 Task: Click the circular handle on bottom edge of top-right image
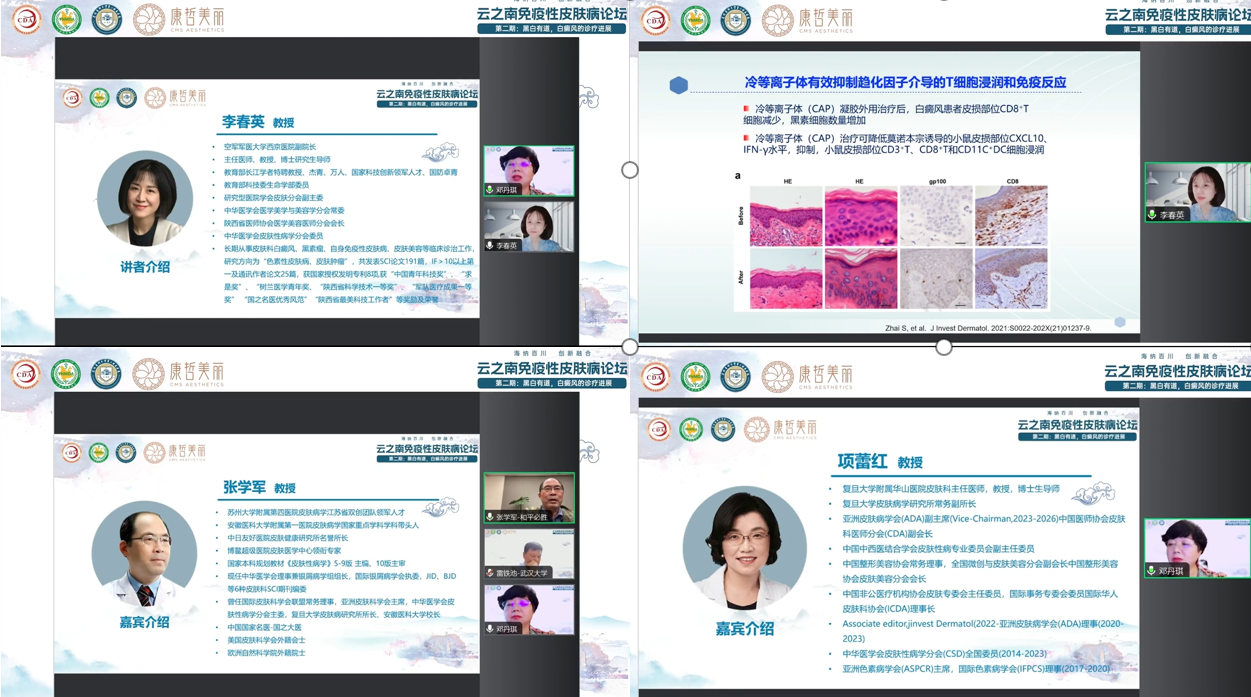(x=943, y=347)
